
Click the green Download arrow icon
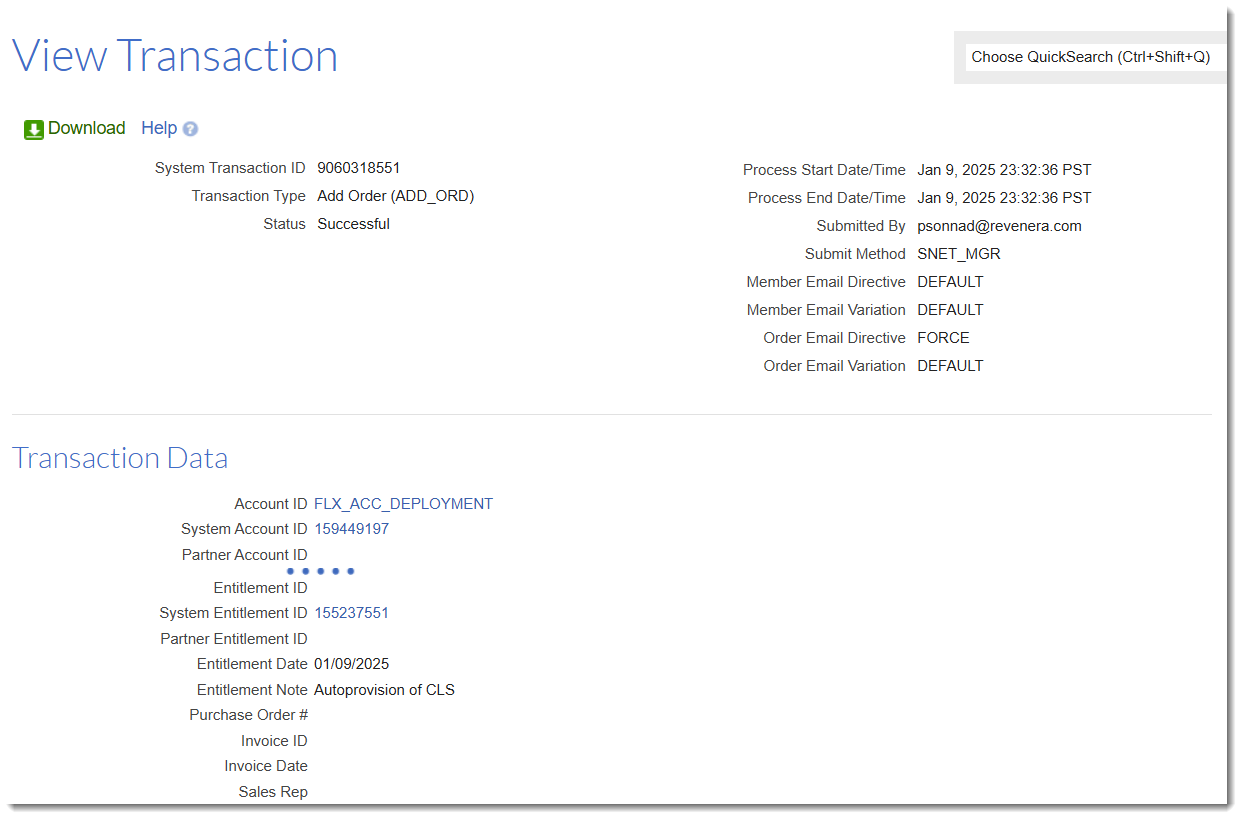coord(34,129)
